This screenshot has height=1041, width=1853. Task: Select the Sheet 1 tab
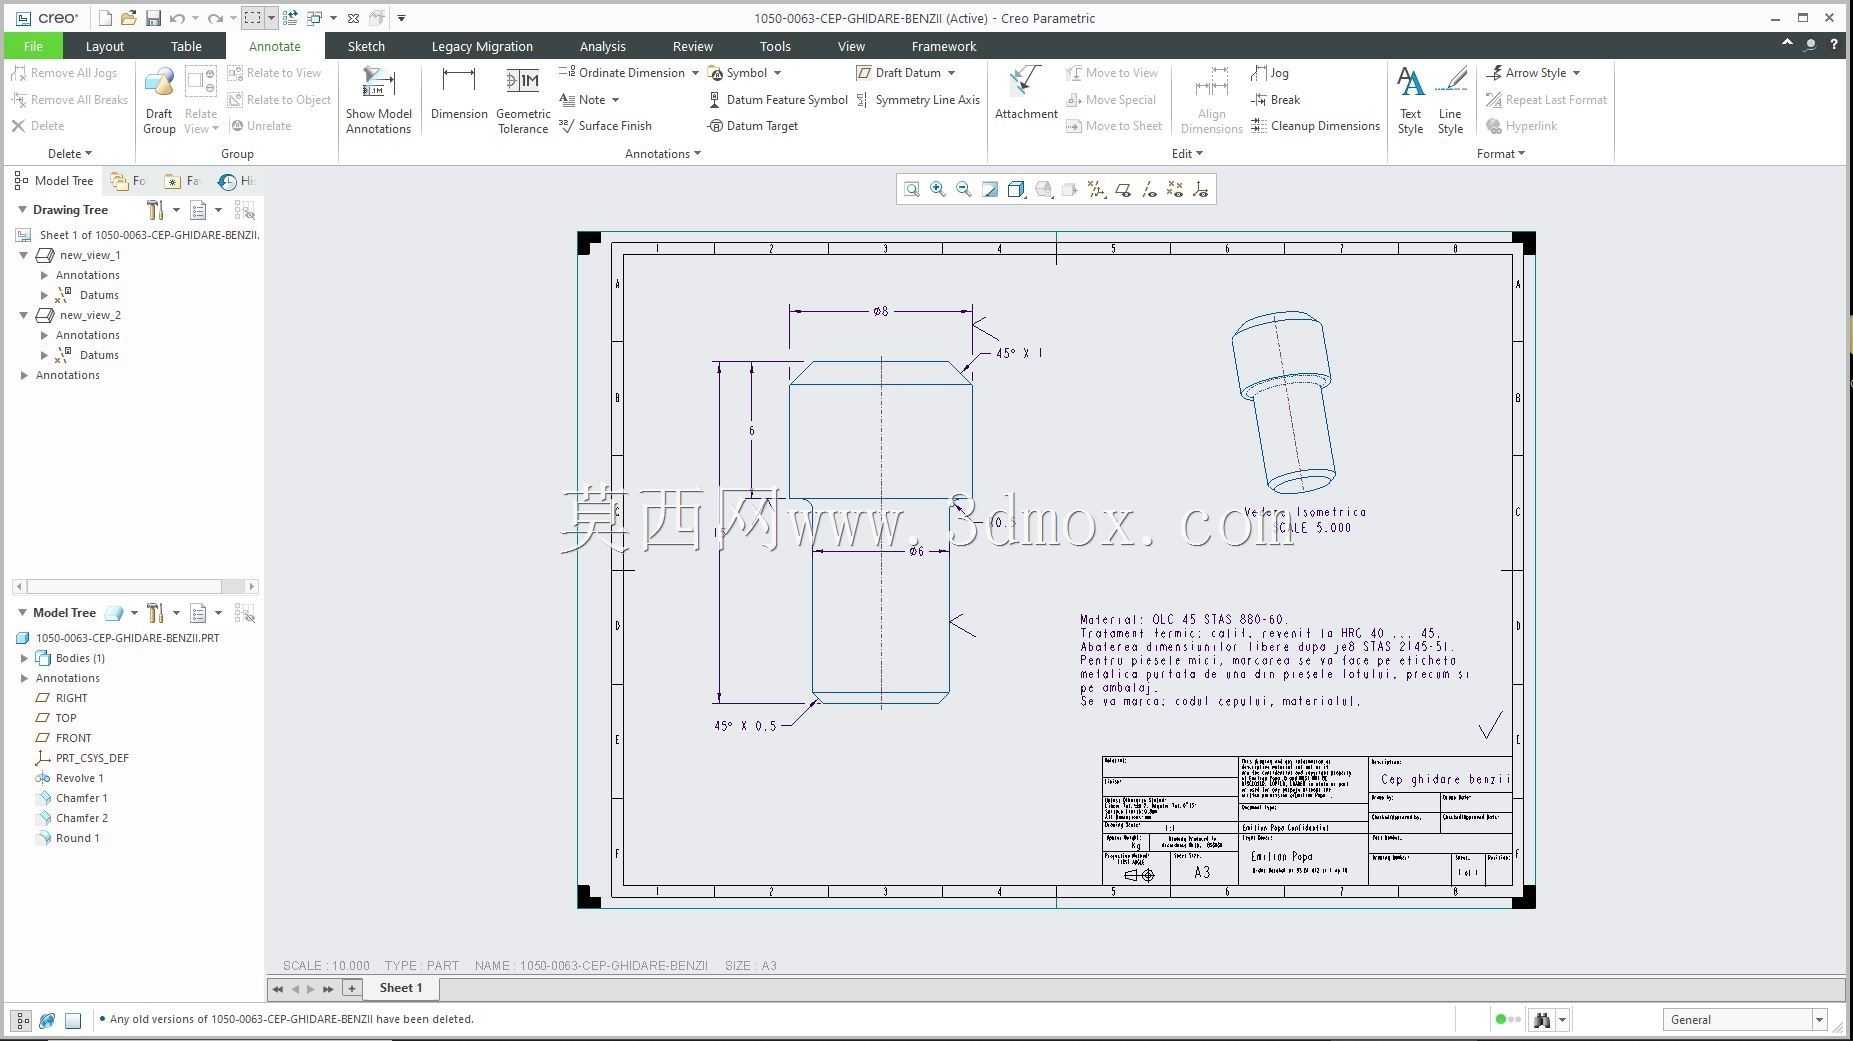pos(400,988)
